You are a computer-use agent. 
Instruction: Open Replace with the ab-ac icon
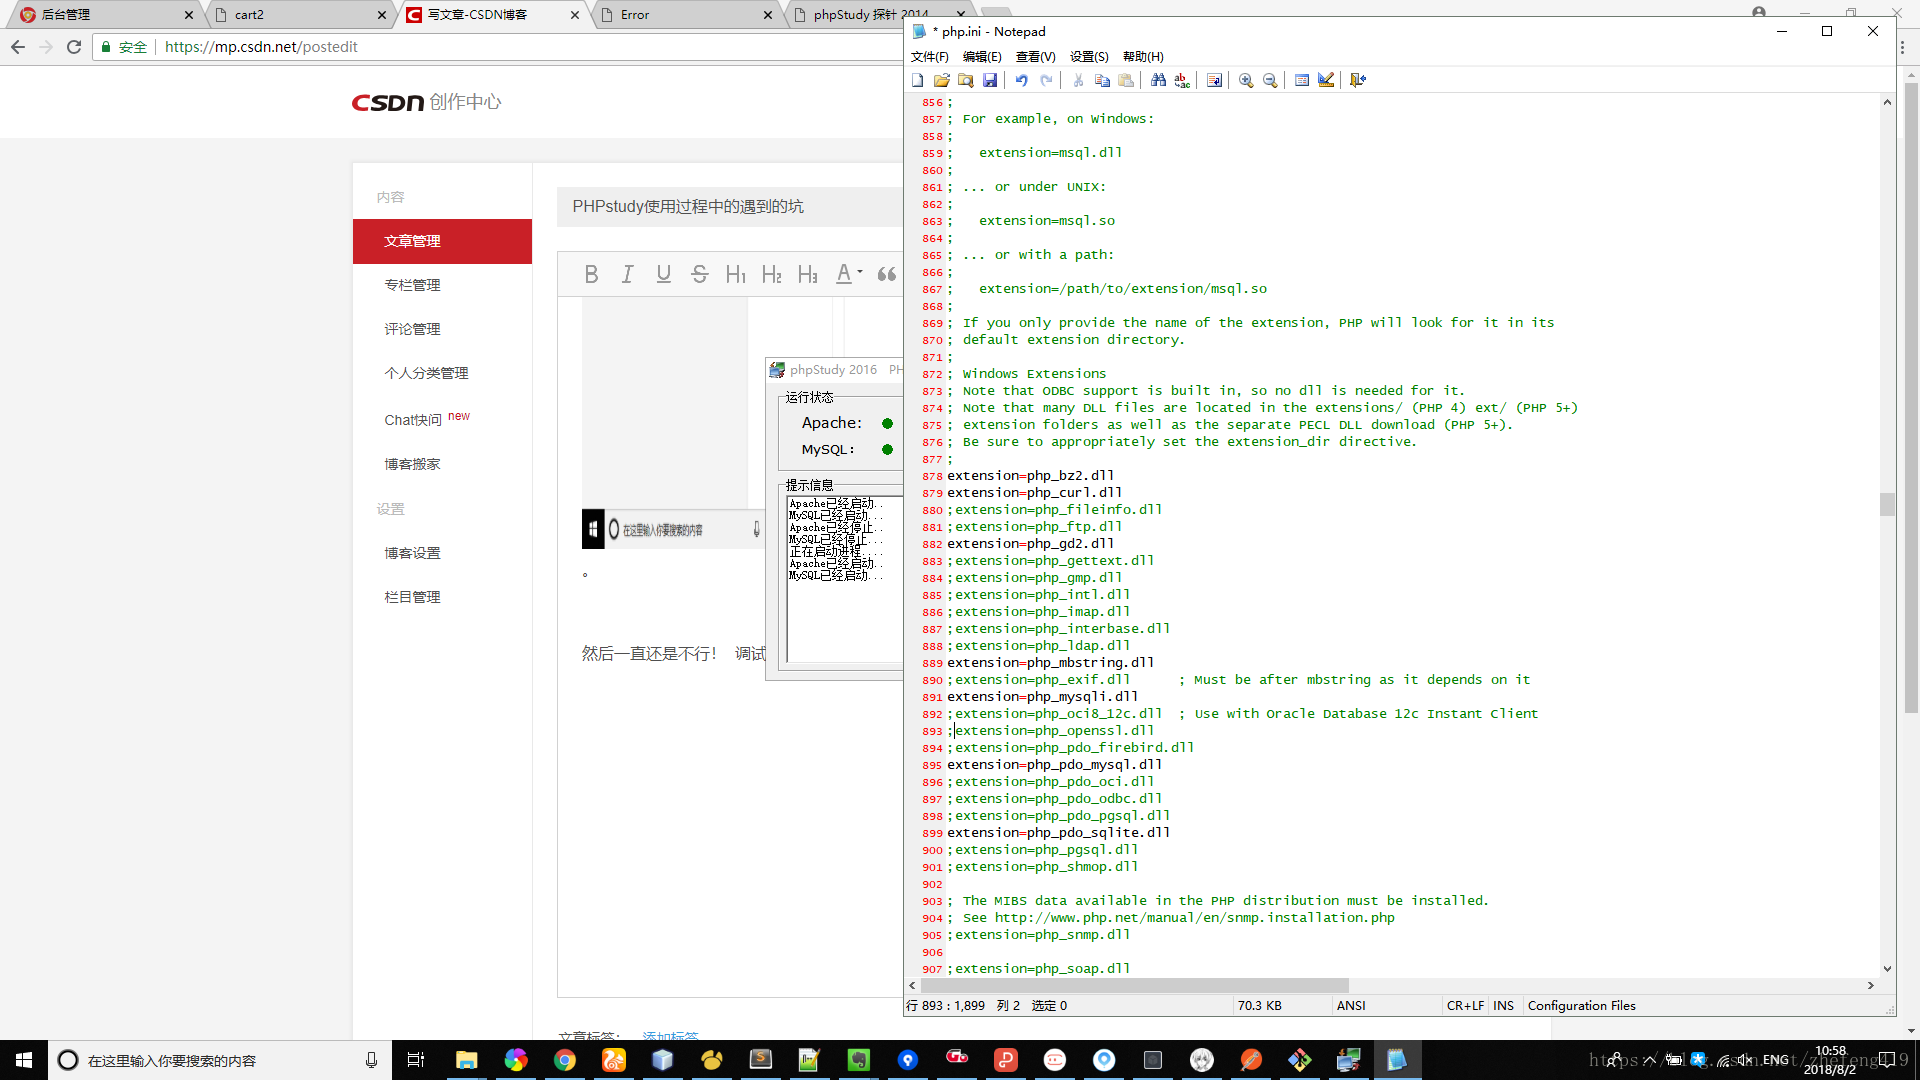coord(1182,80)
